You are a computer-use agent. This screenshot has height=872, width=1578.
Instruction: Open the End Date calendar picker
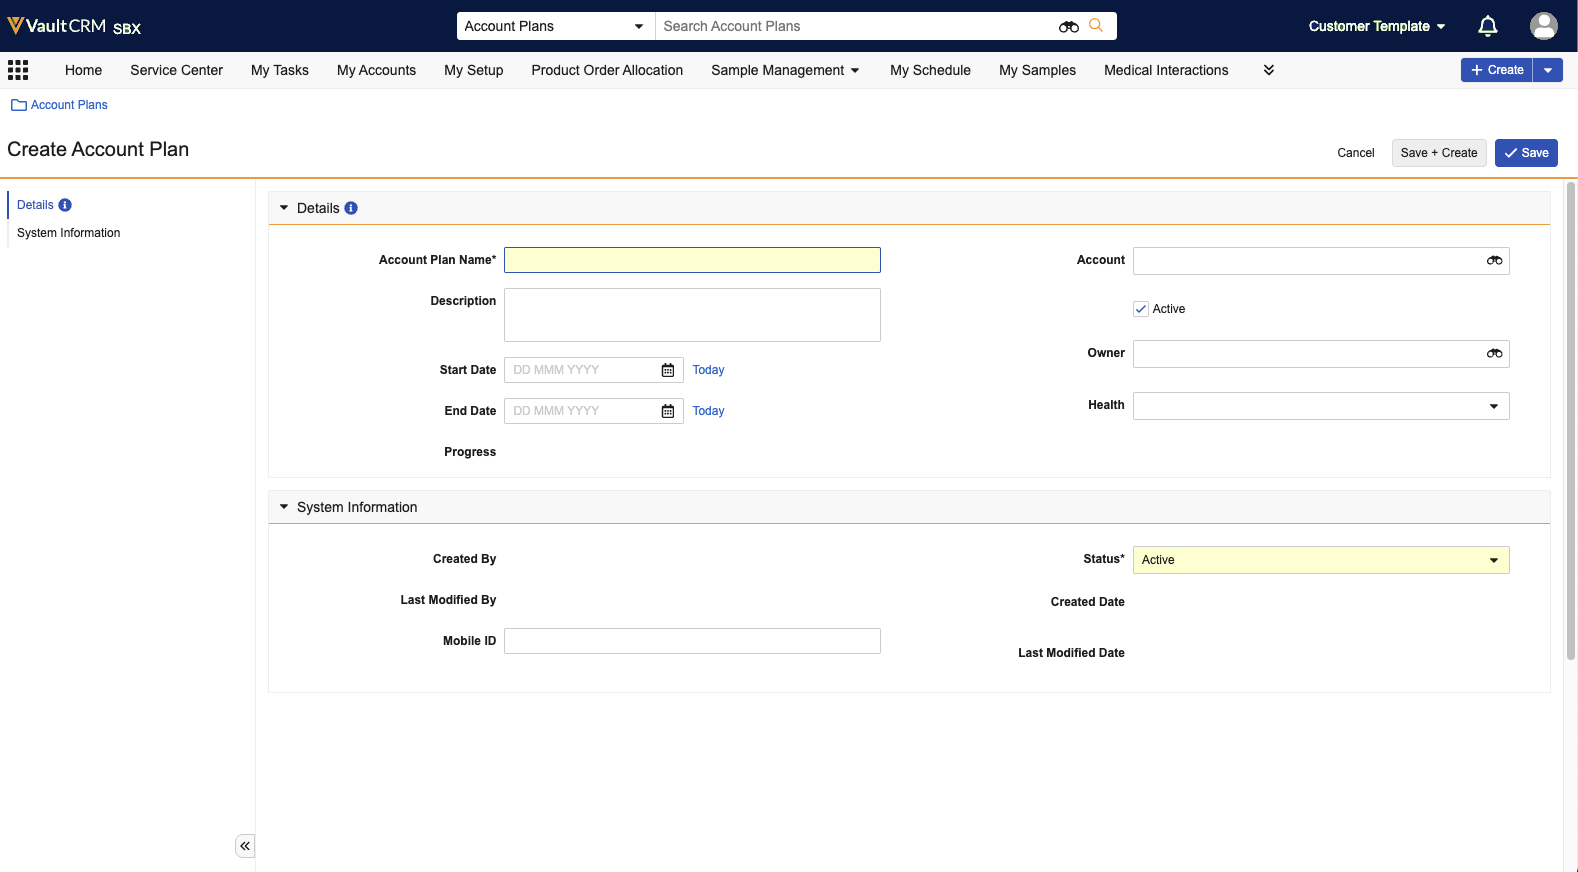(x=668, y=412)
